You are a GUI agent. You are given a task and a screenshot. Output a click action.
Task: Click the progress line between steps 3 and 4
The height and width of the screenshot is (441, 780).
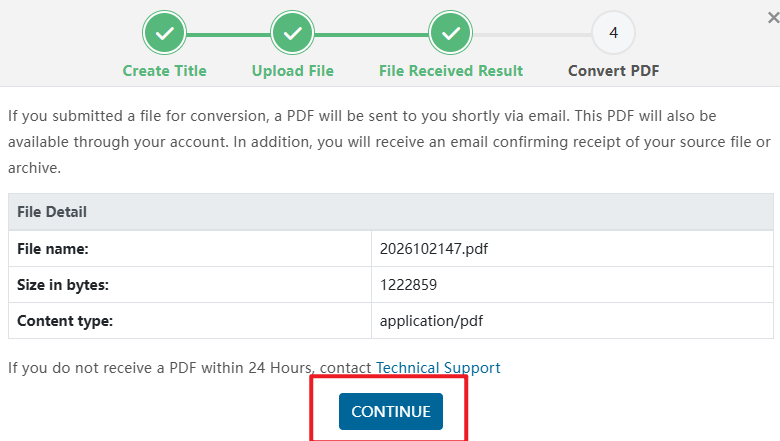point(532,35)
